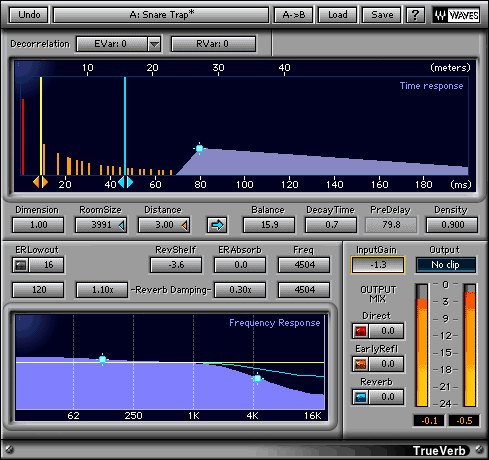Click the right peak readout -0.5
Screen dimensions: 489x460
pyautogui.click(x=464, y=421)
